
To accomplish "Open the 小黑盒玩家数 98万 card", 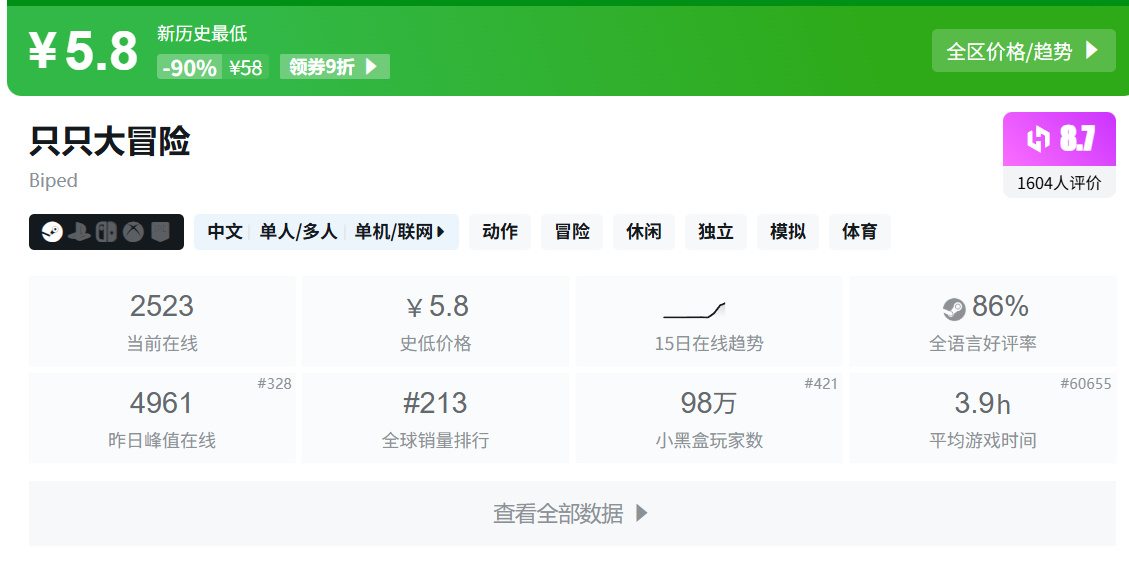I will point(709,418).
